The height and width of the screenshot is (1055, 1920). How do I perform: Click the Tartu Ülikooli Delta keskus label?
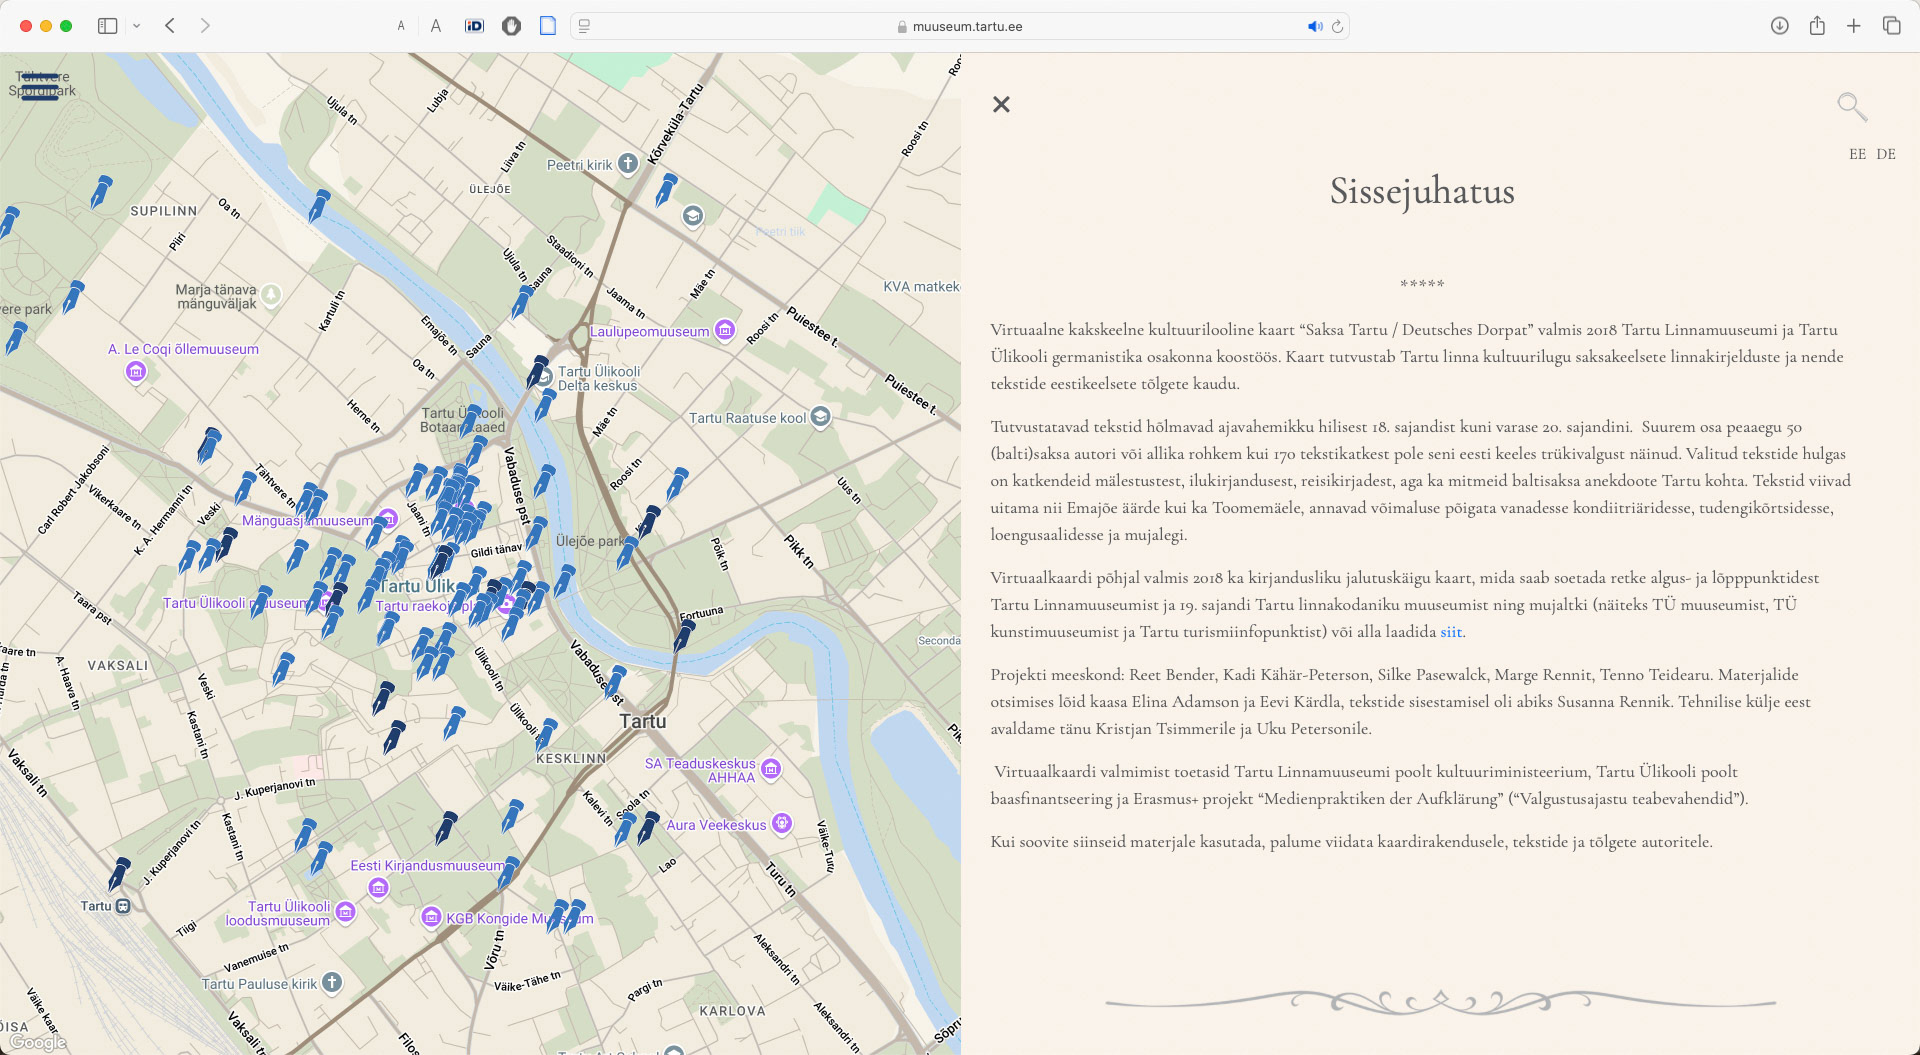[x=599, y=378]
